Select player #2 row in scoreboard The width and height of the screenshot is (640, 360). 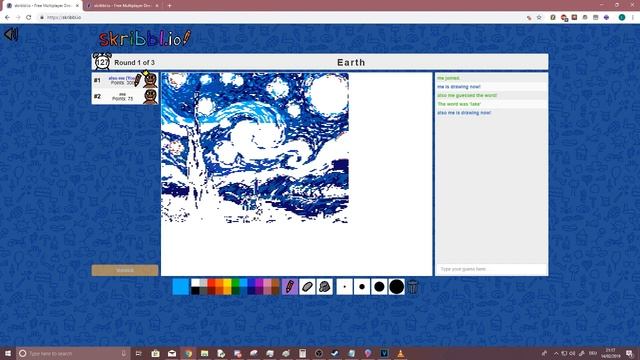click(125, 97)
